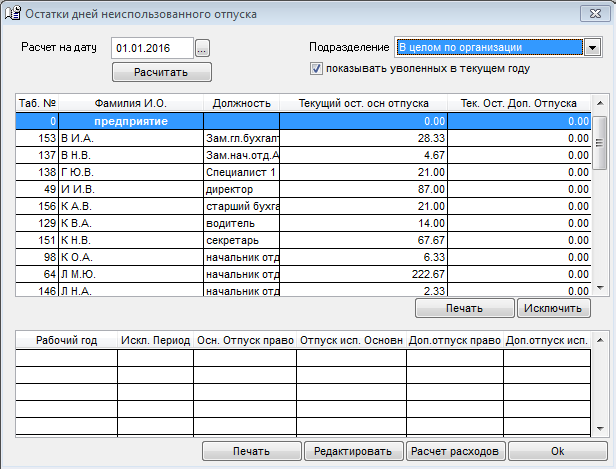
Task: Click the водитель position cell
Action: 242,223
